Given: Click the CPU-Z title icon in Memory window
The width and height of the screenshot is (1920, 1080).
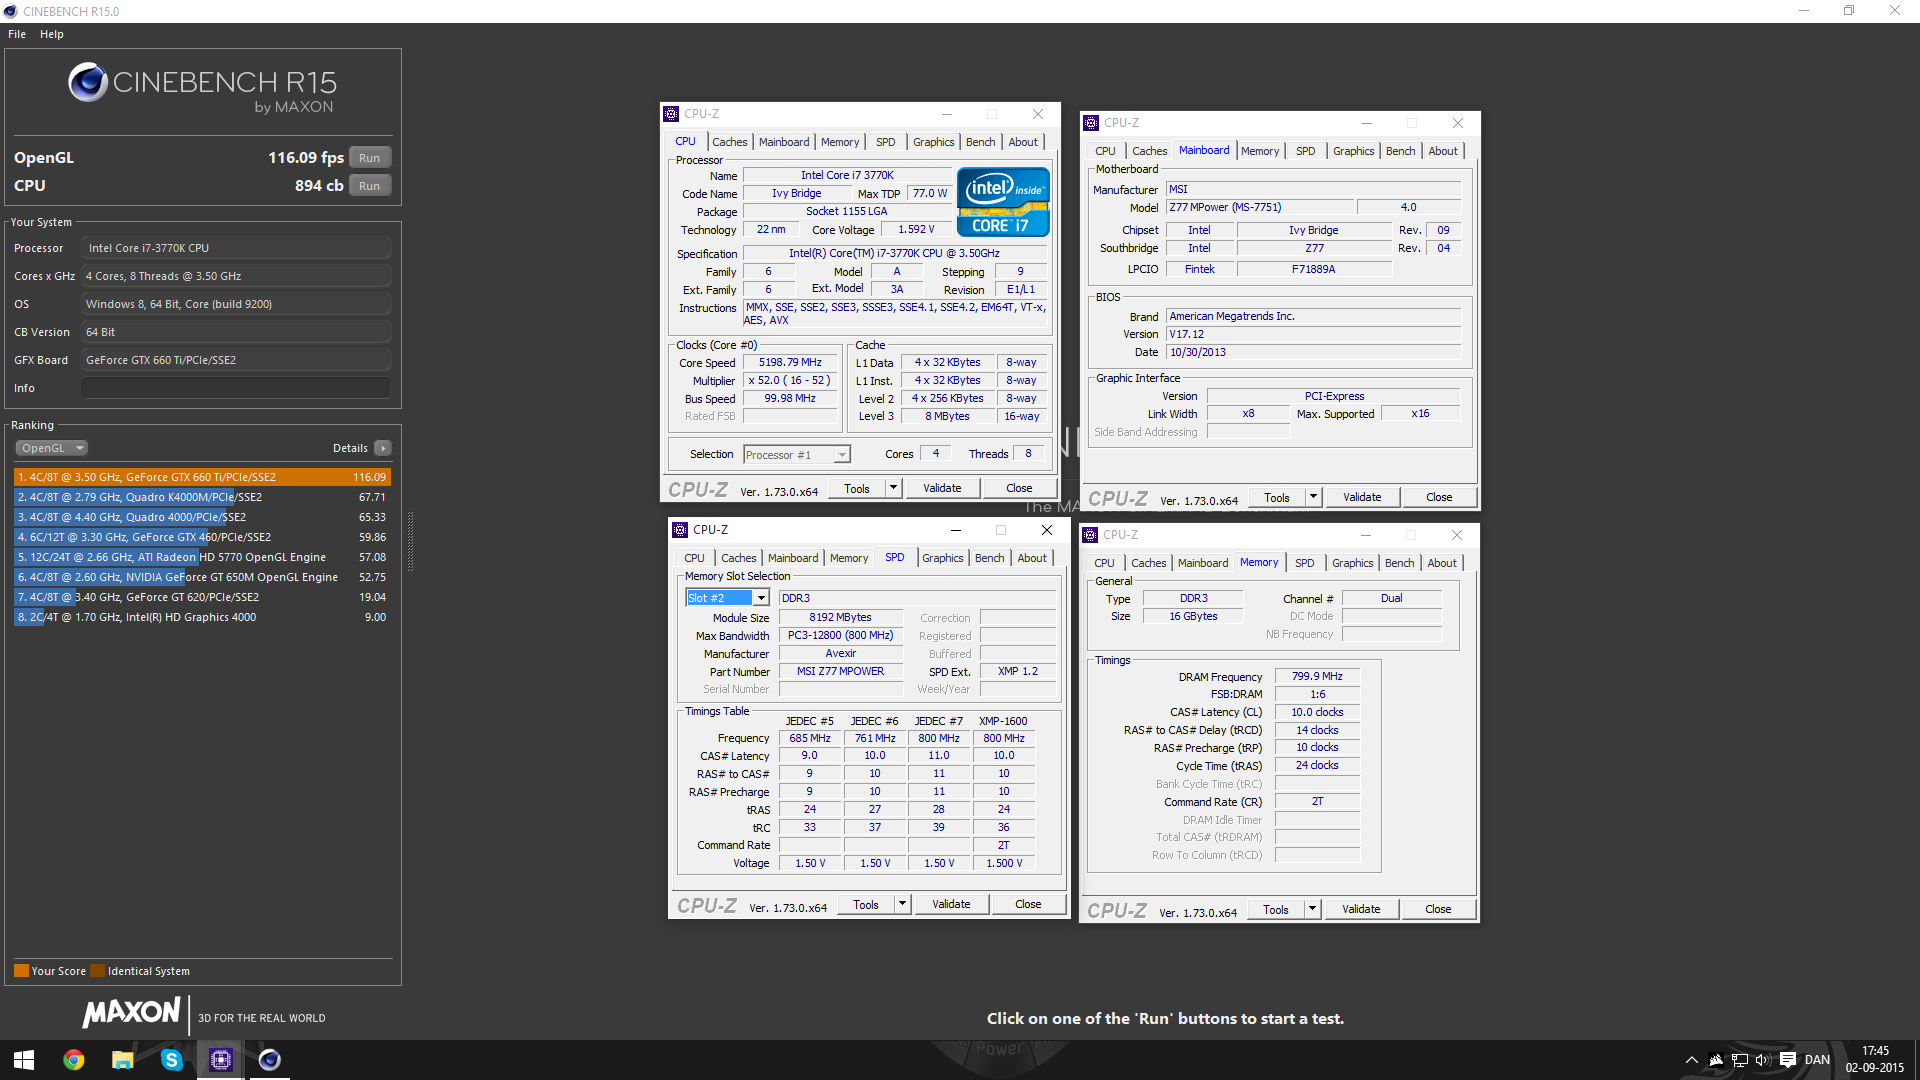Looking at the screenshot, I should [x=1090, y=535].
